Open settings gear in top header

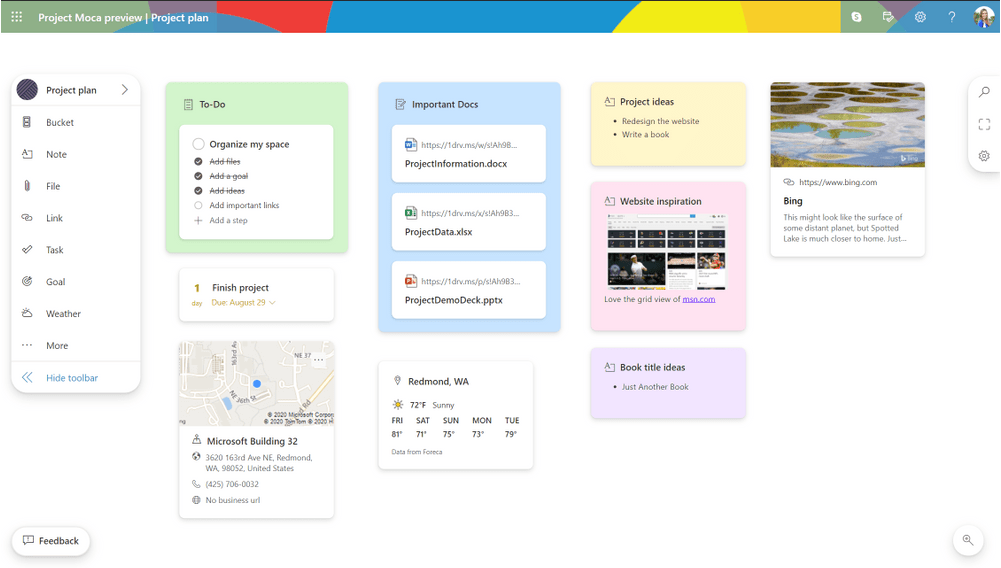(920, 17)
